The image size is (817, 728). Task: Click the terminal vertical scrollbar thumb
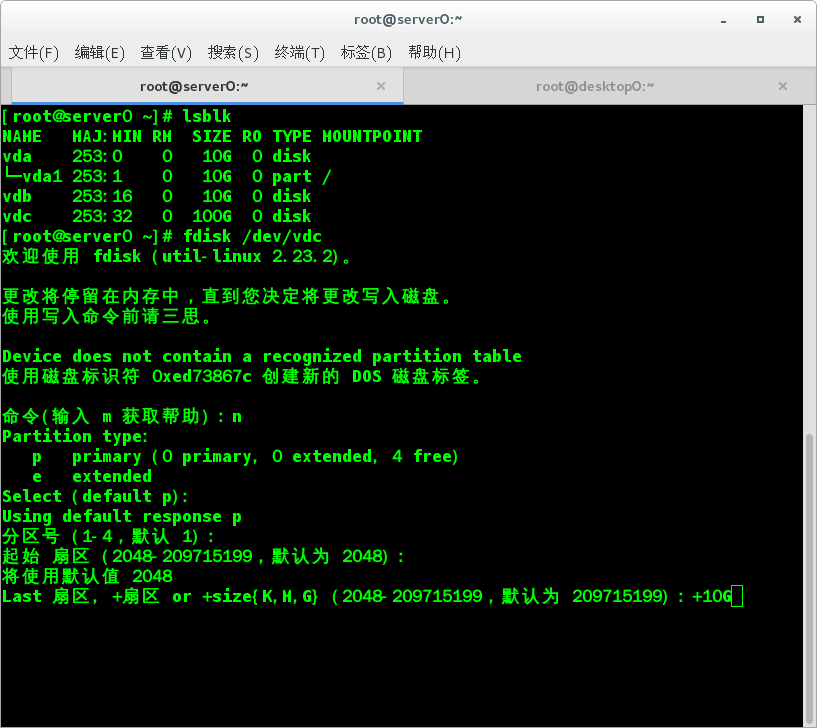click(809, 578)
